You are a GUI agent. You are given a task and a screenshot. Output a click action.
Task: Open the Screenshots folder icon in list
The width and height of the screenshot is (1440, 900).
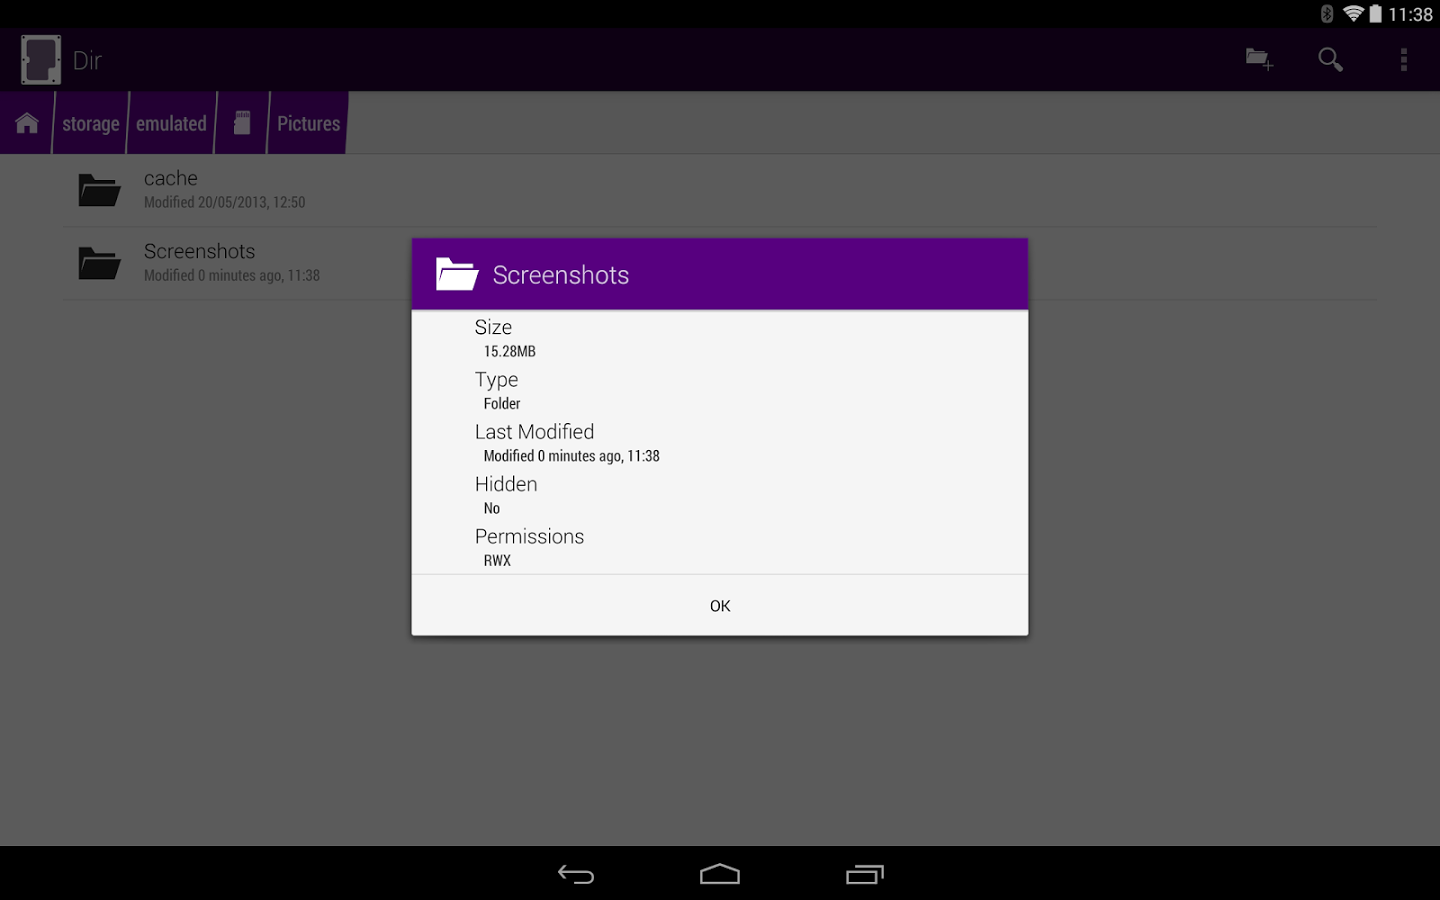(99, 263)
